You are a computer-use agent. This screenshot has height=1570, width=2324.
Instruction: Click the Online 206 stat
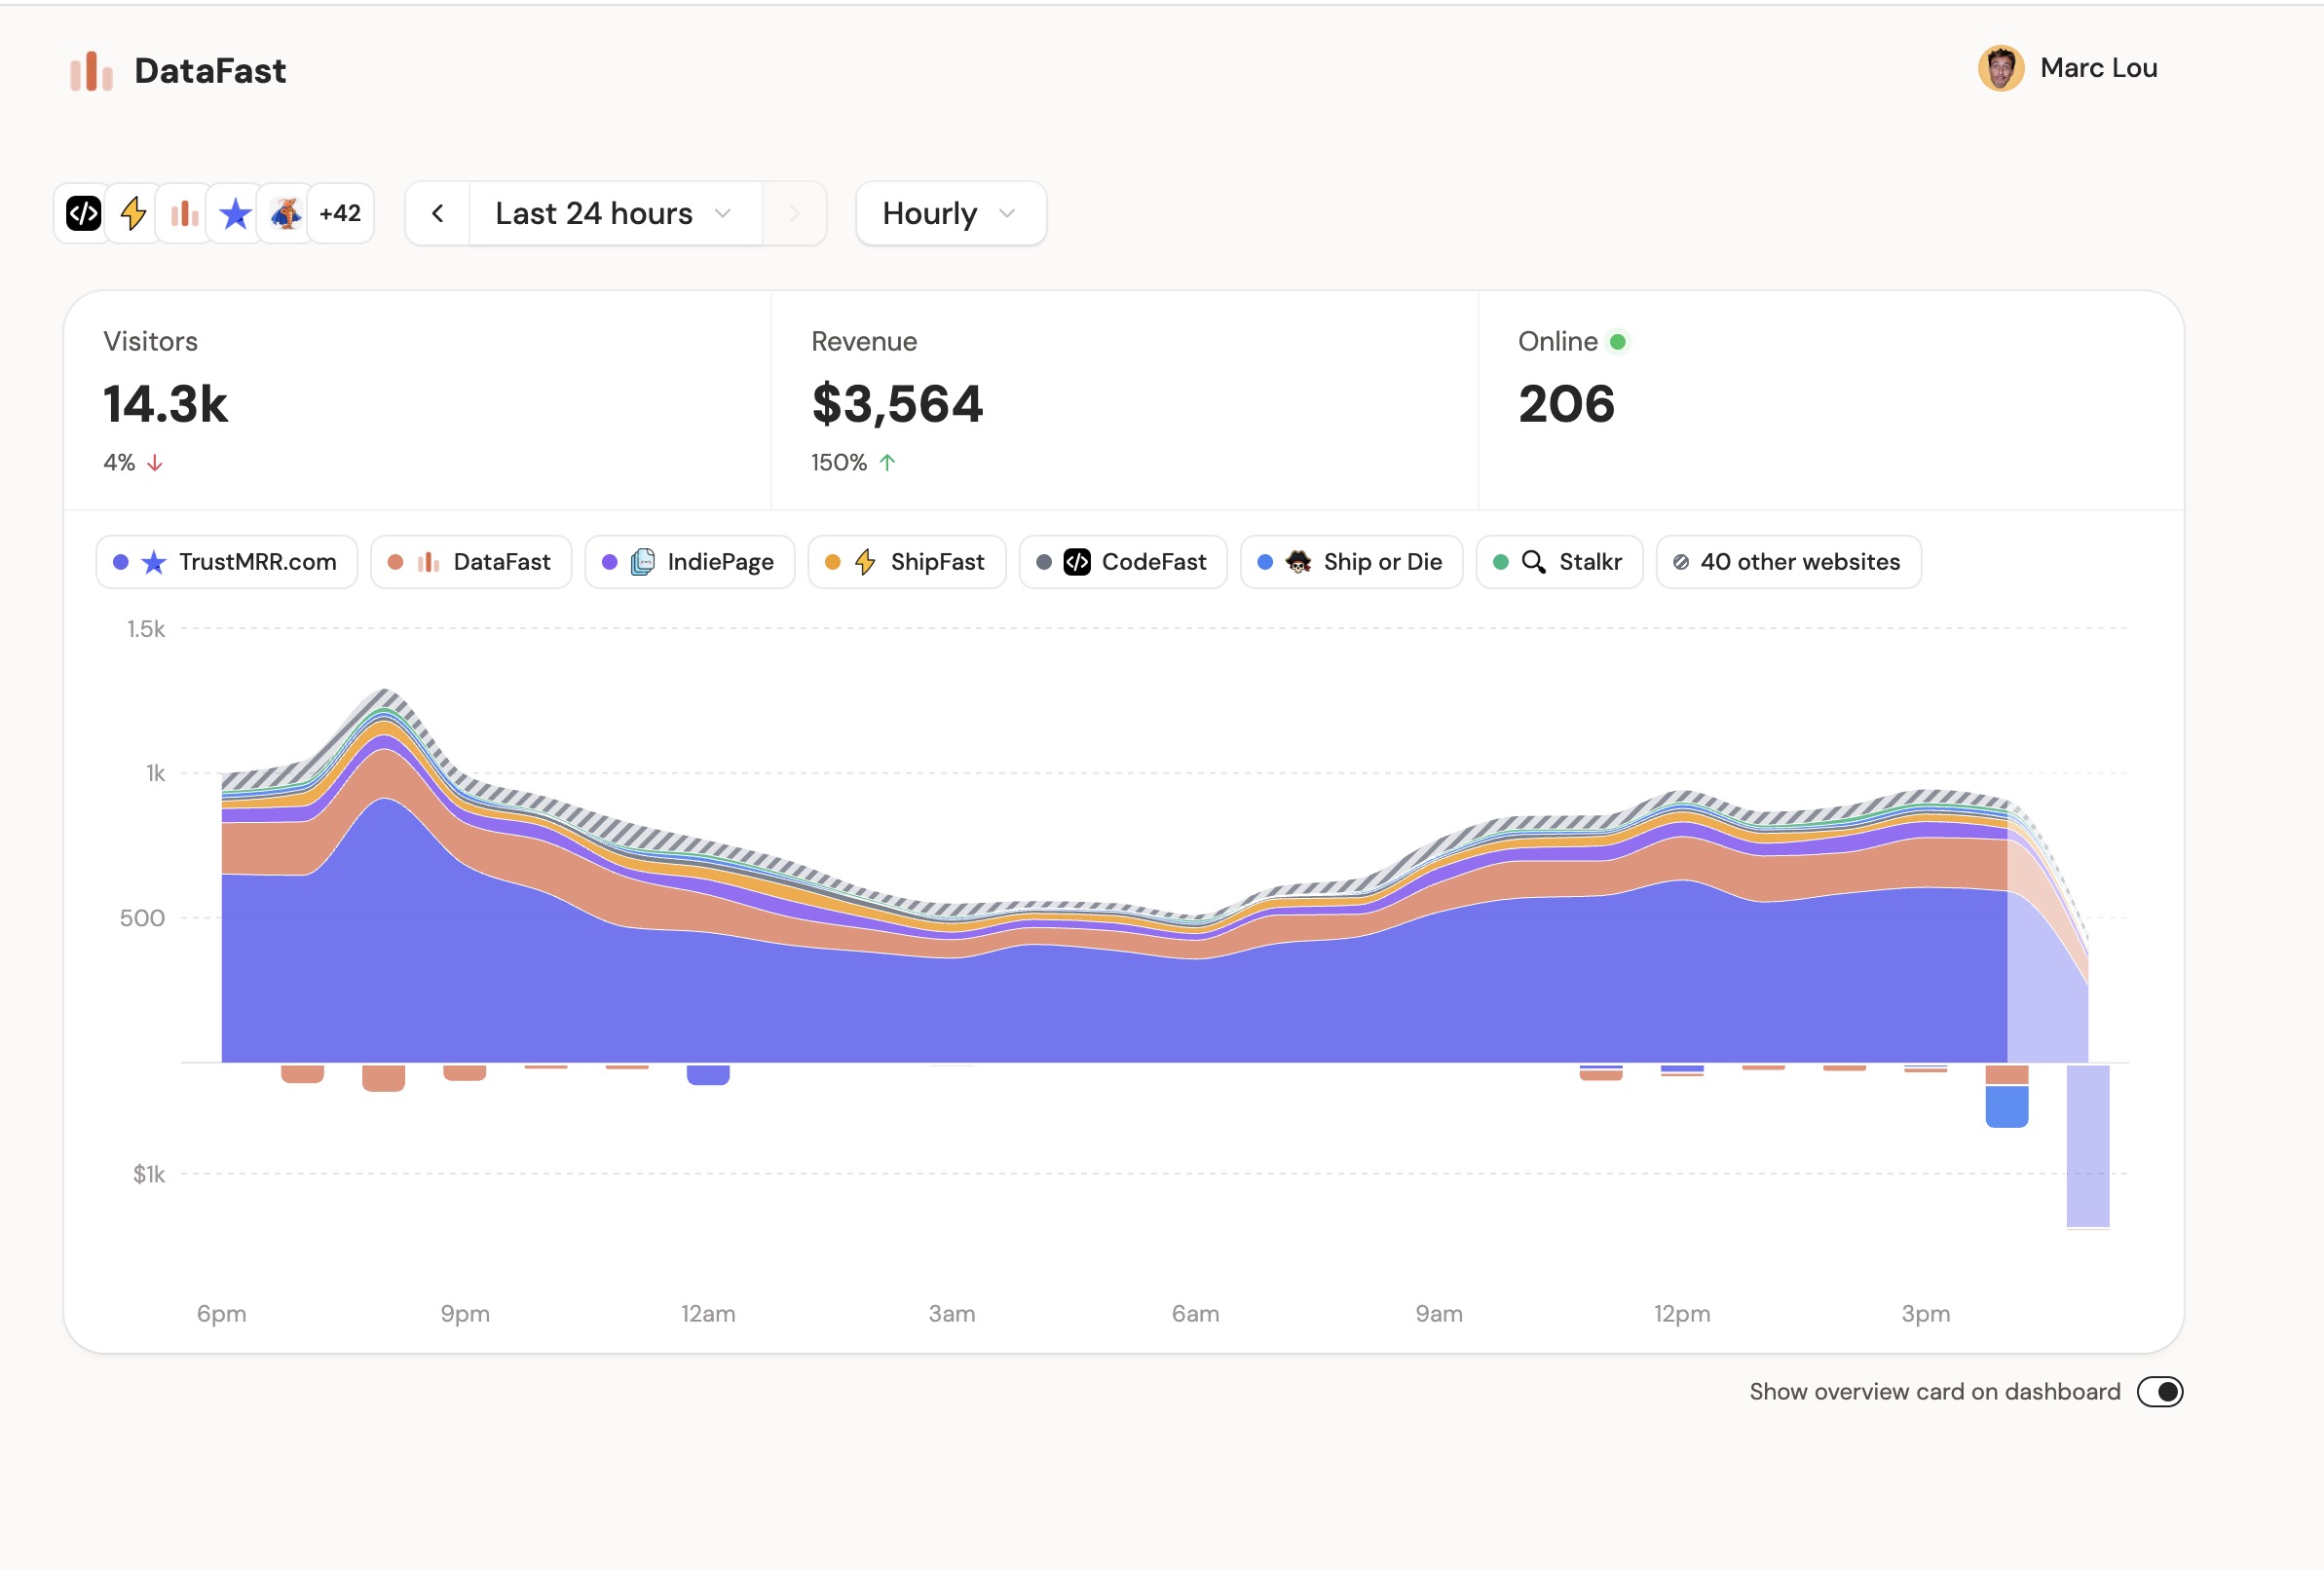[x=1830, y=400]
